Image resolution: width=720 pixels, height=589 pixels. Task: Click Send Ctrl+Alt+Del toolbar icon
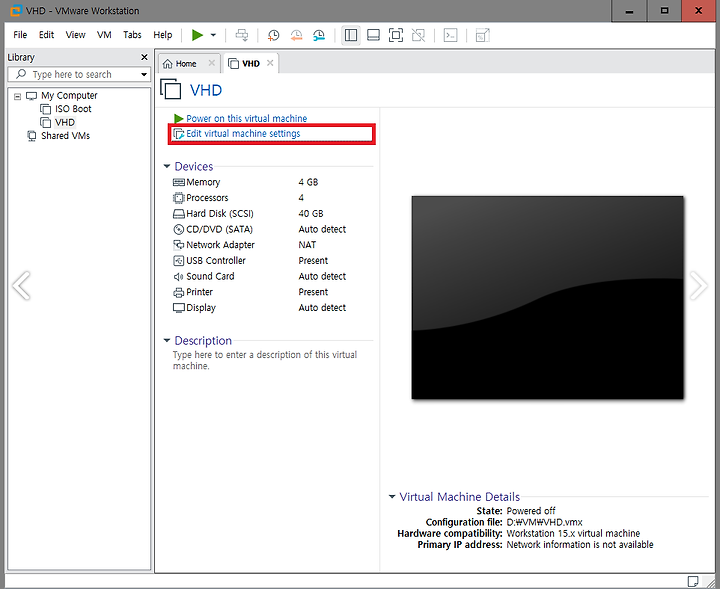(242, 35)
